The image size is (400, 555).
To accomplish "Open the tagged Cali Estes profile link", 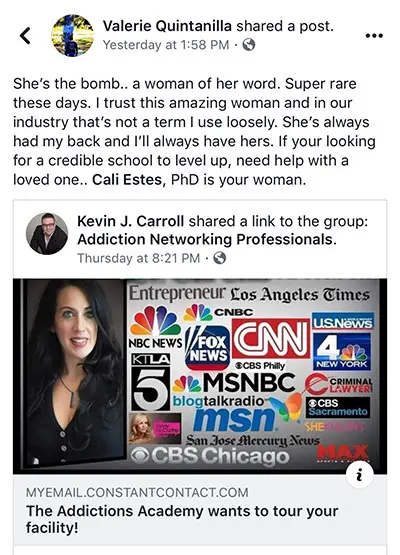I will click(127, 180).
